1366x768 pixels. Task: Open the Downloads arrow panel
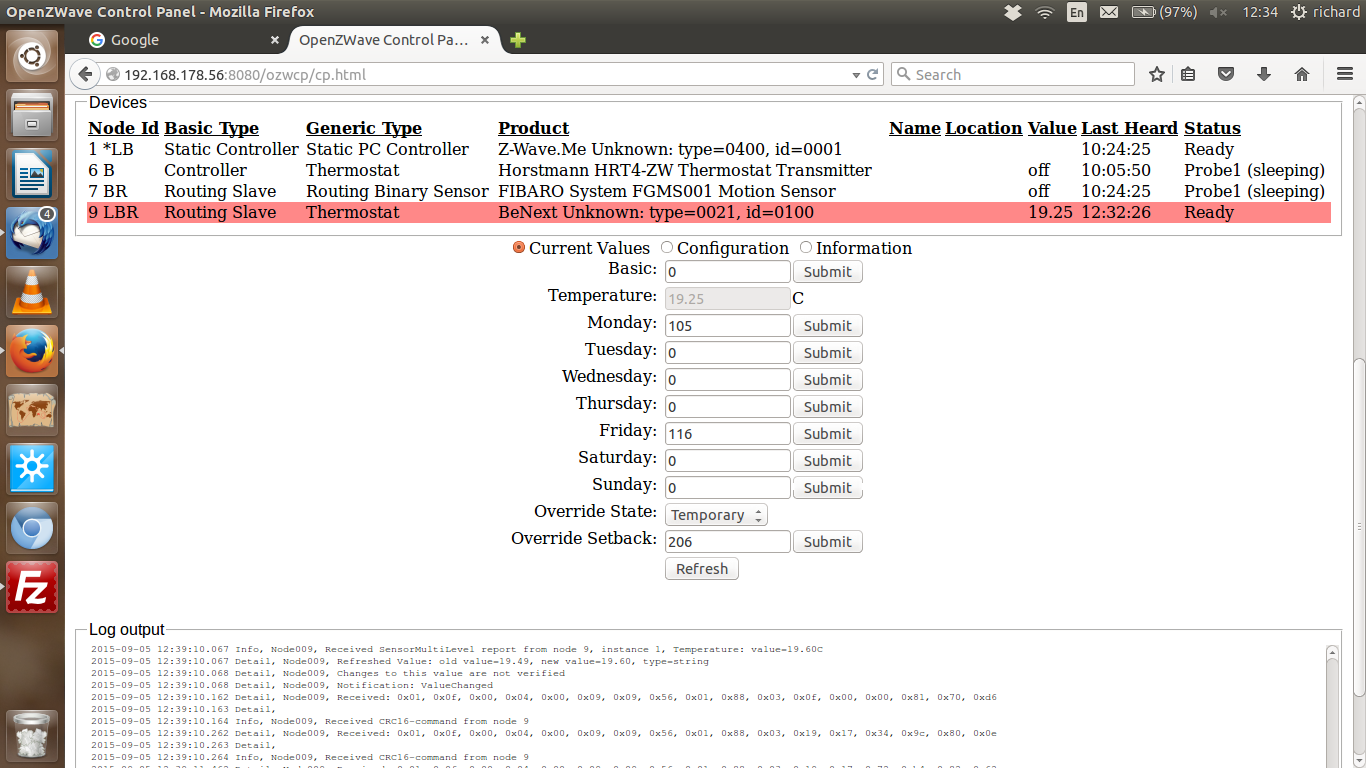pos(1264,74)
